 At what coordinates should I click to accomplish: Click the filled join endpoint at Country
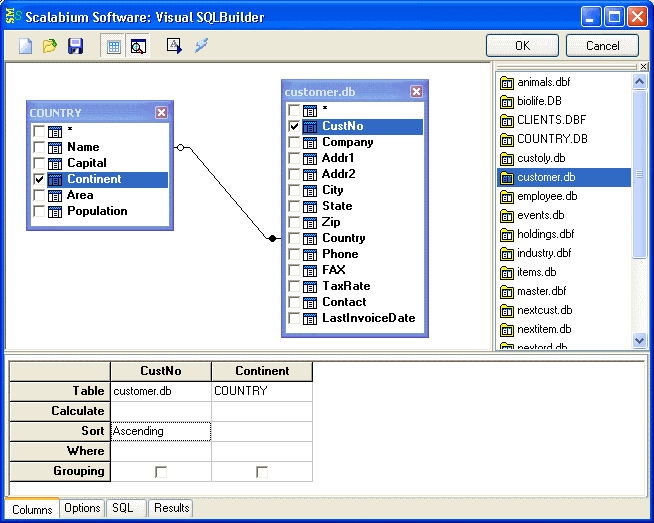pos(272,239)
